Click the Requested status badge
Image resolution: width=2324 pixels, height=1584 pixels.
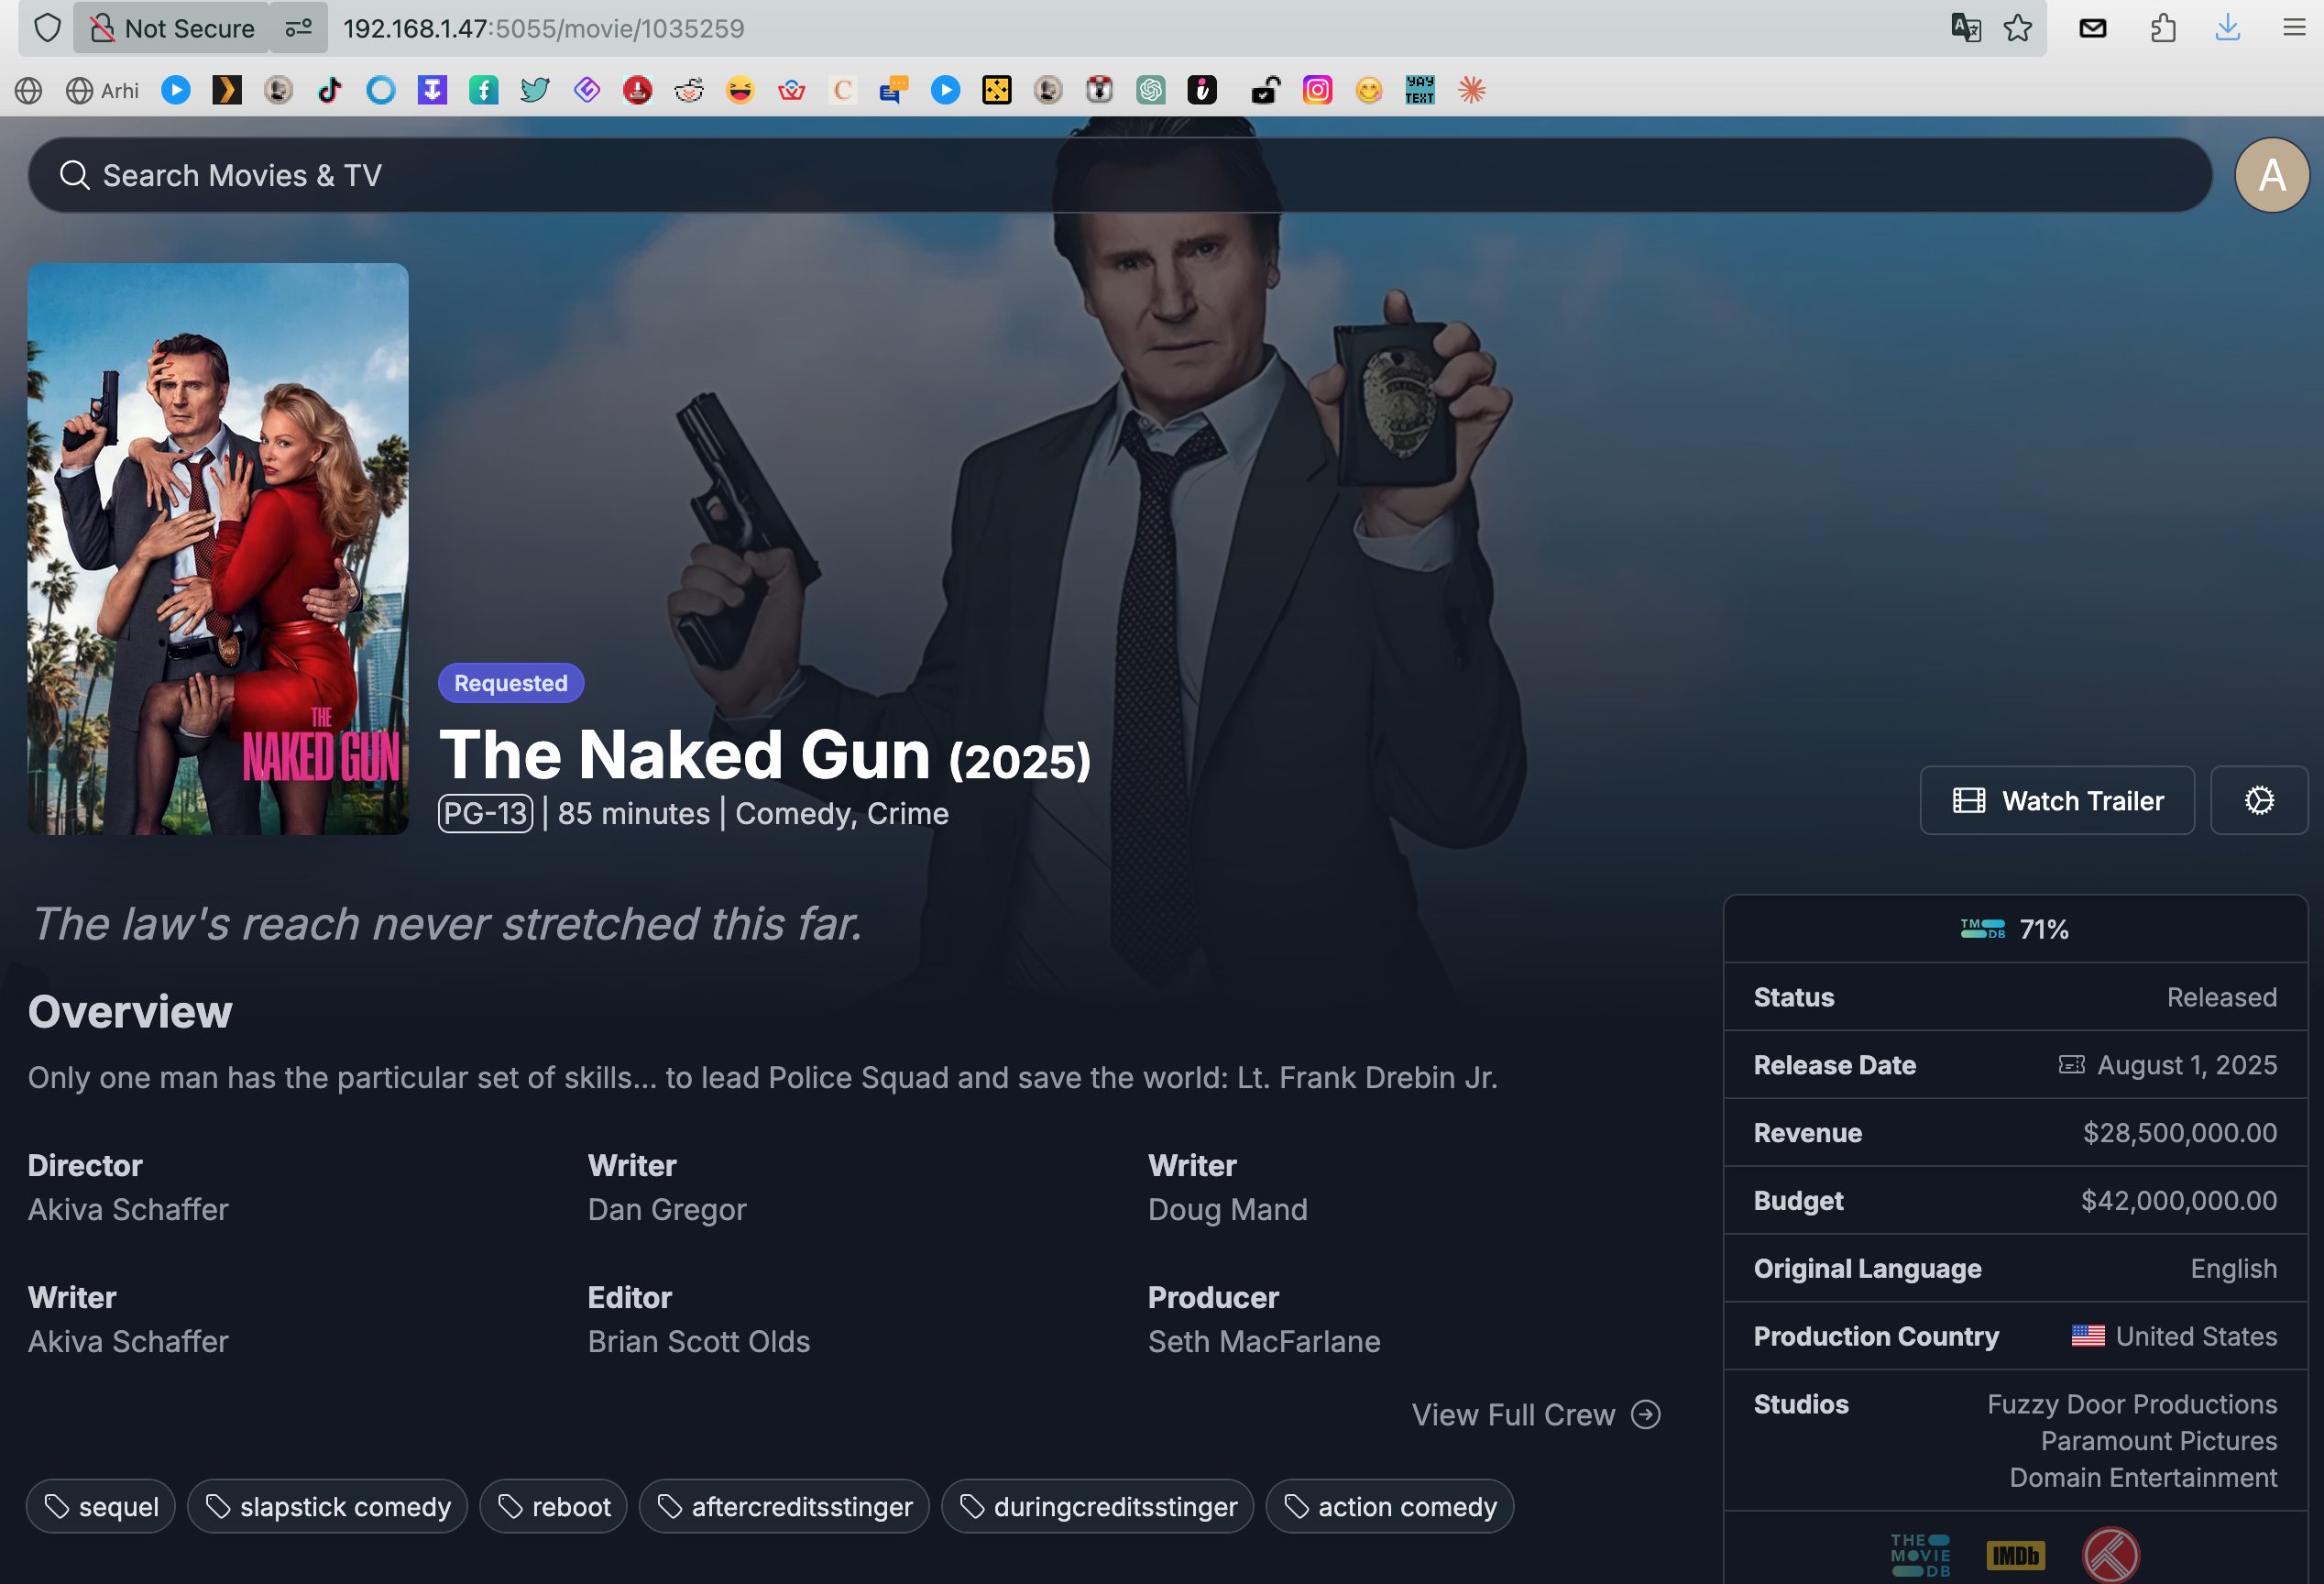511,683
